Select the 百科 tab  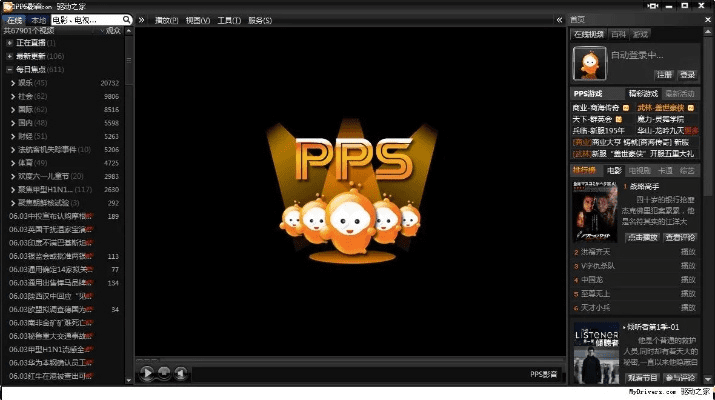(x=618, y=34)
